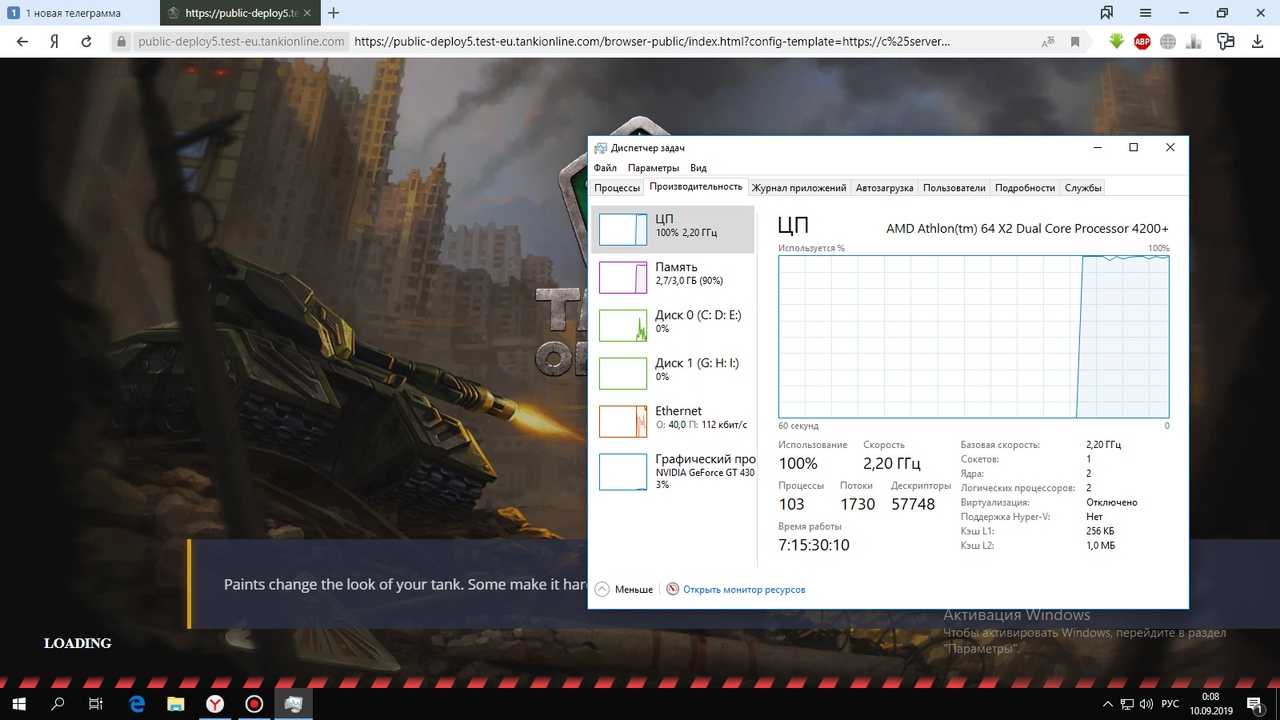
Task: Launch Microsoft Edge from the taskbar
Action: click(x=137, y=704)
